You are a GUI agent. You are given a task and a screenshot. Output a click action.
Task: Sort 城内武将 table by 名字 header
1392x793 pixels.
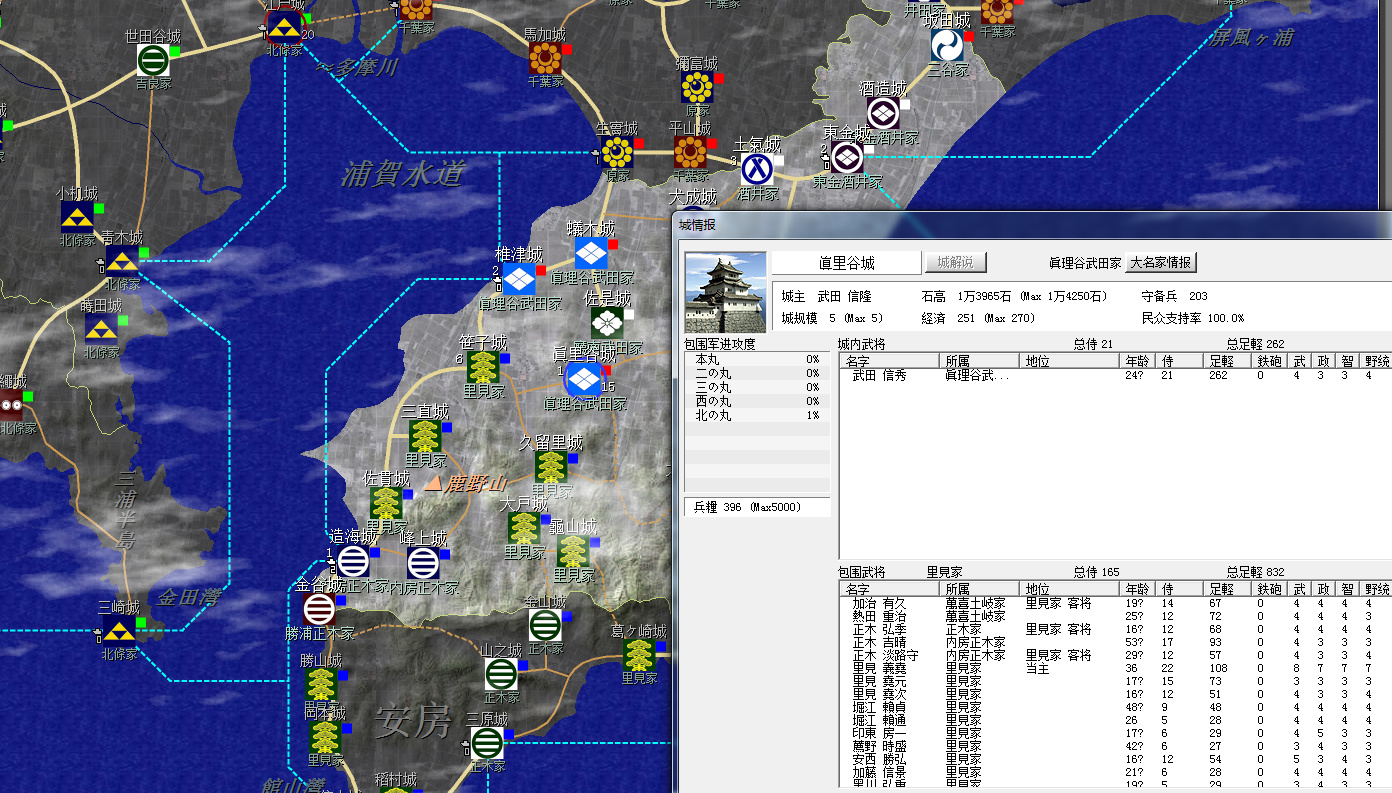tap(889, 361)
